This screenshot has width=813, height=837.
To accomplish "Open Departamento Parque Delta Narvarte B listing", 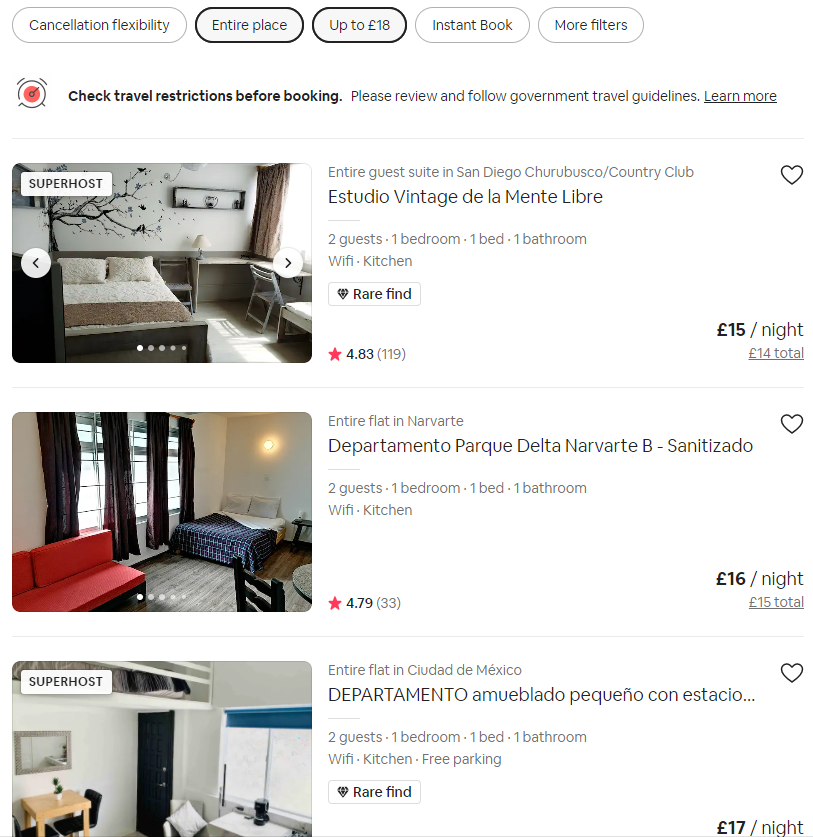I will (540, 446).
